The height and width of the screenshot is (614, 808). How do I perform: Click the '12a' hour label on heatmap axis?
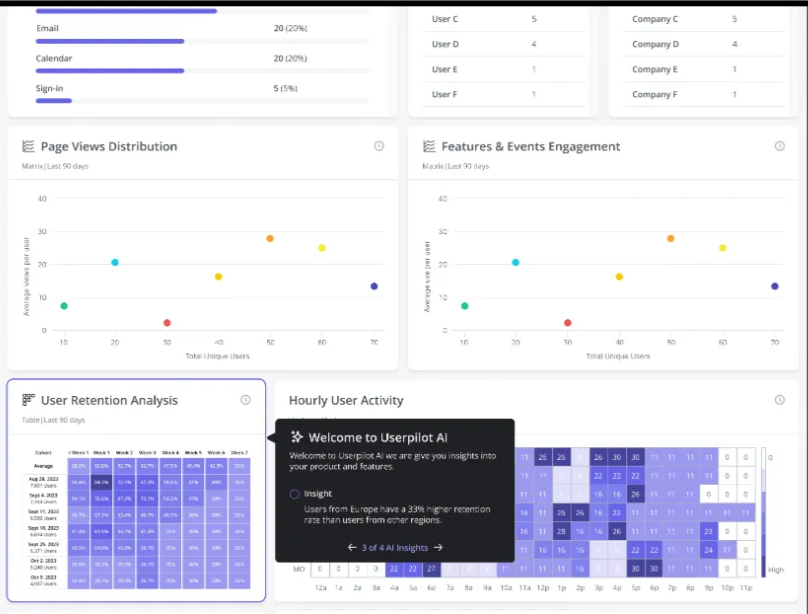click(321, 587)
